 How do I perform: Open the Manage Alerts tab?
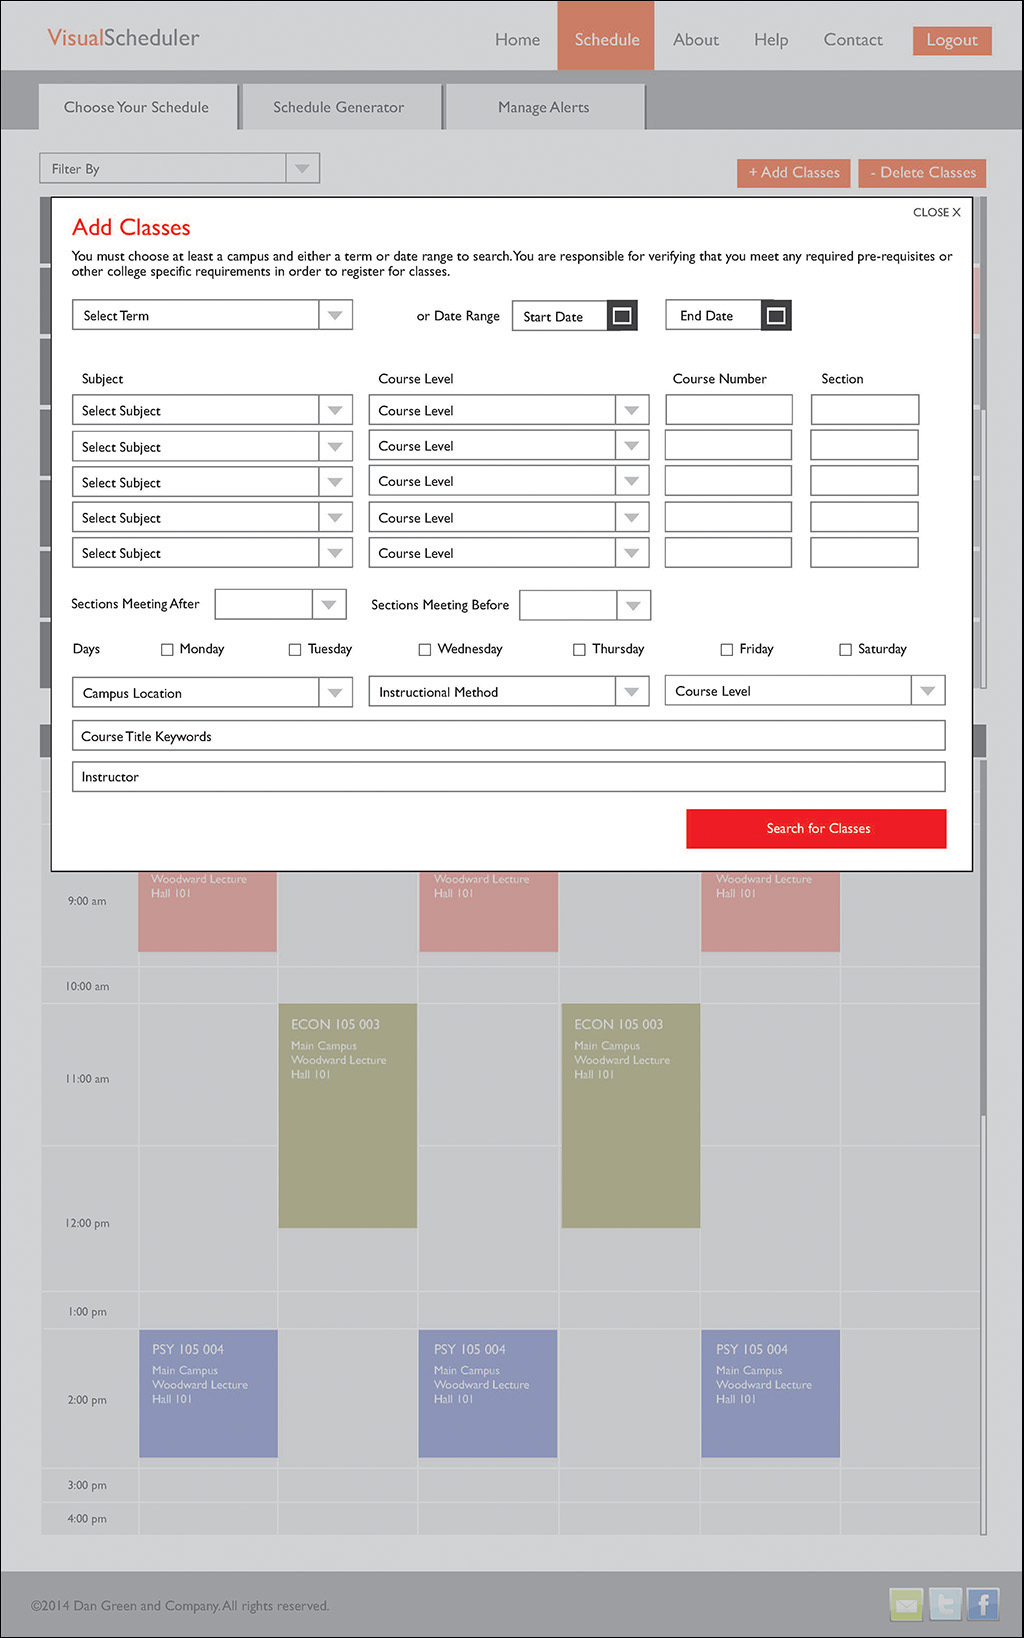pos(543,107)
